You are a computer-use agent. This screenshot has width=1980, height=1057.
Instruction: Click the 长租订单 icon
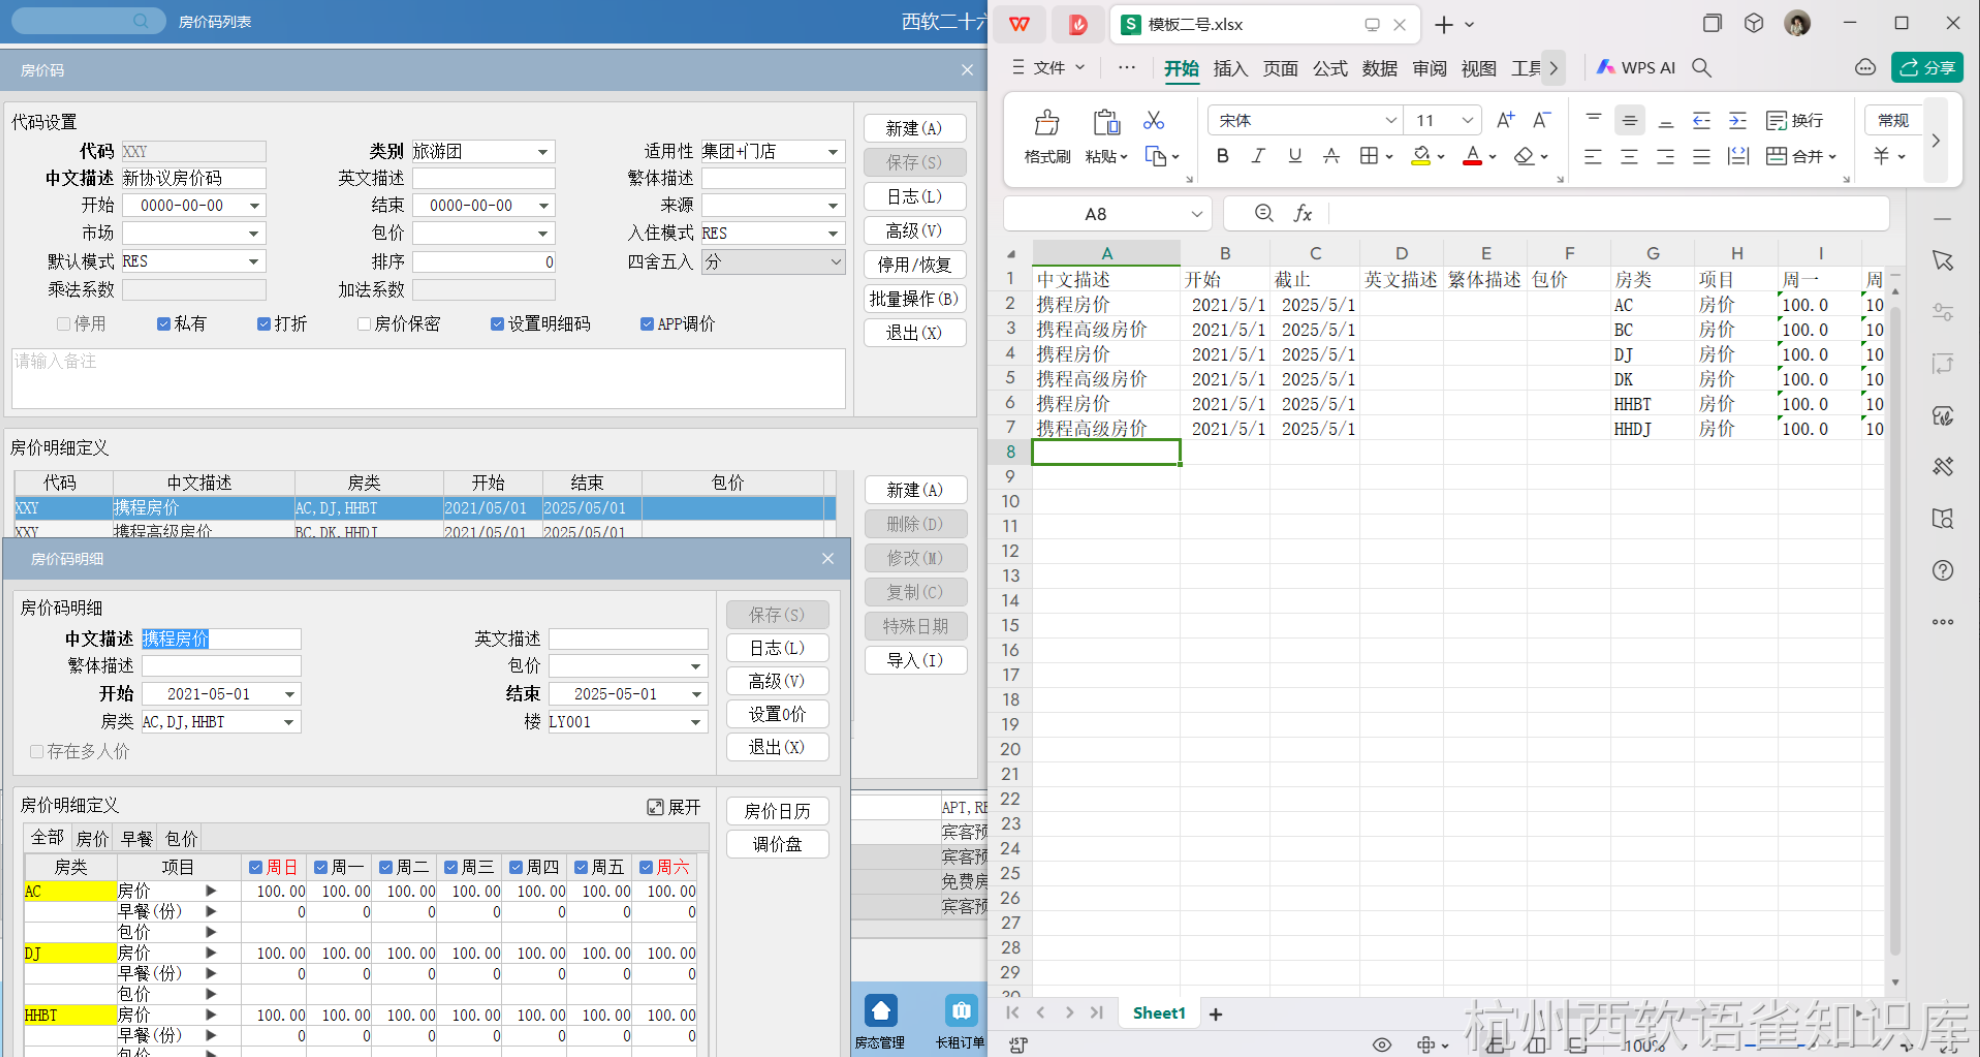tap(960, 1011)
